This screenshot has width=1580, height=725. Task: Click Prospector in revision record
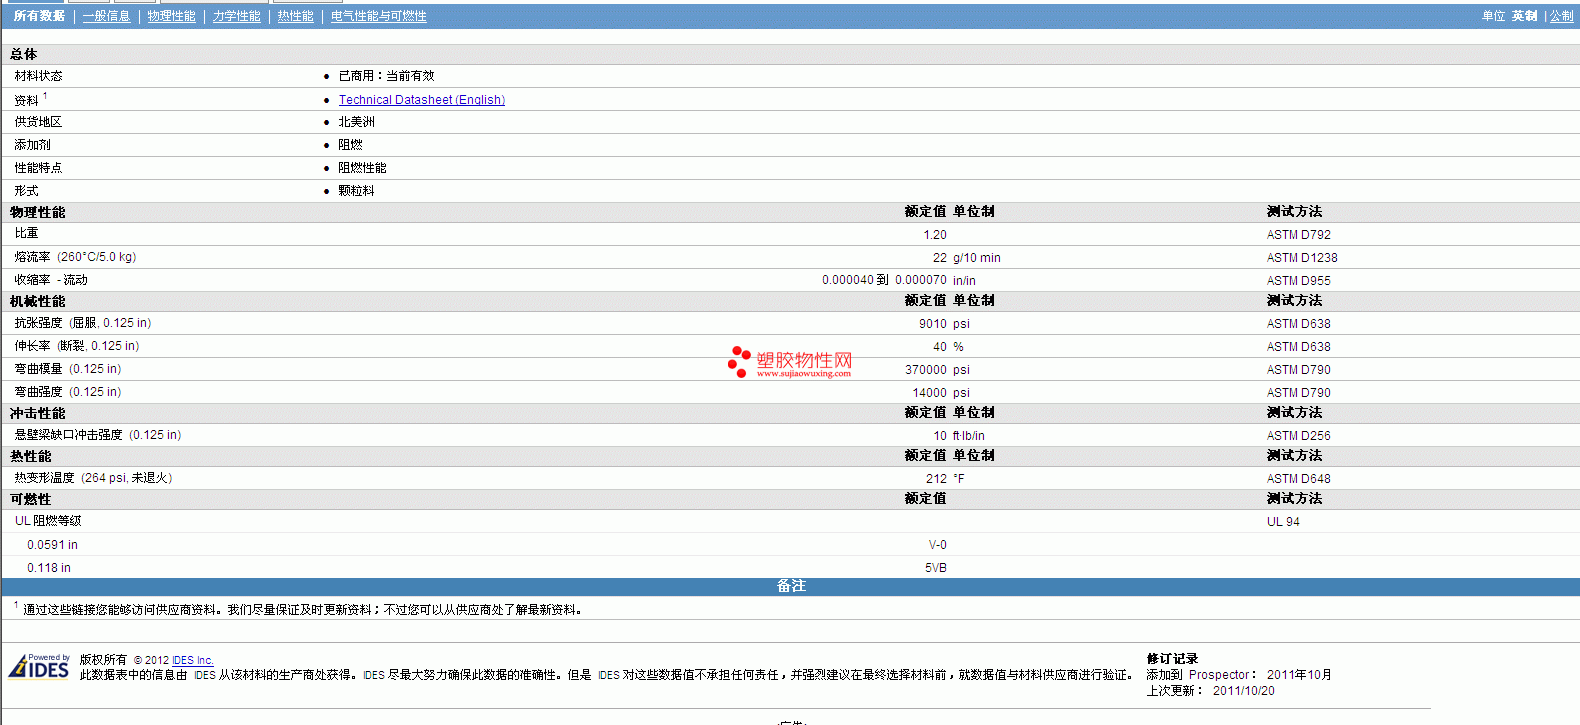(x=1219, y=675)
